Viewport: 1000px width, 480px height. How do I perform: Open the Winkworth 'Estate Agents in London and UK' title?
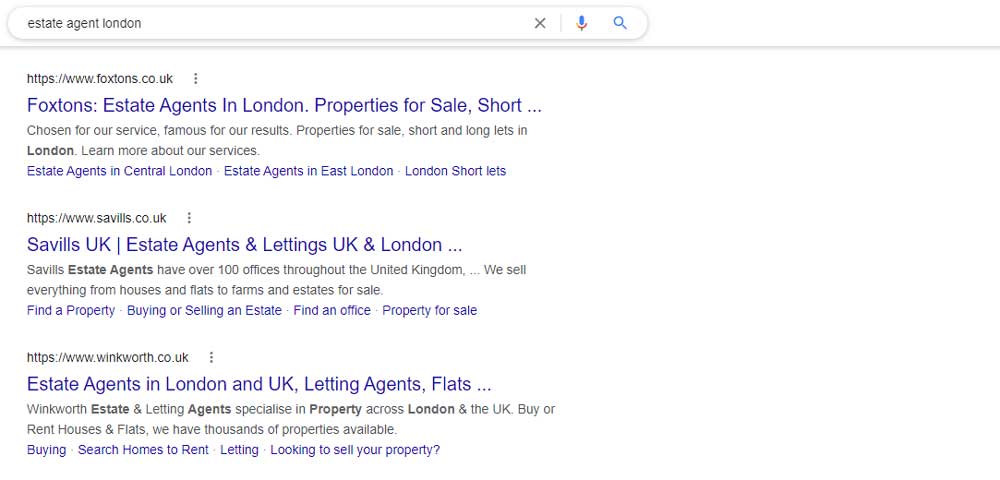pos(259,384)
